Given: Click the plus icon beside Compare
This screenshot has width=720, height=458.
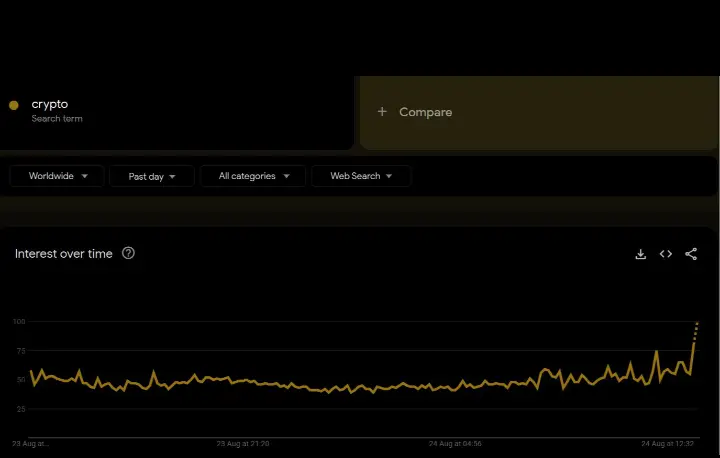Looking at the screenshot, I should point(382,112).
